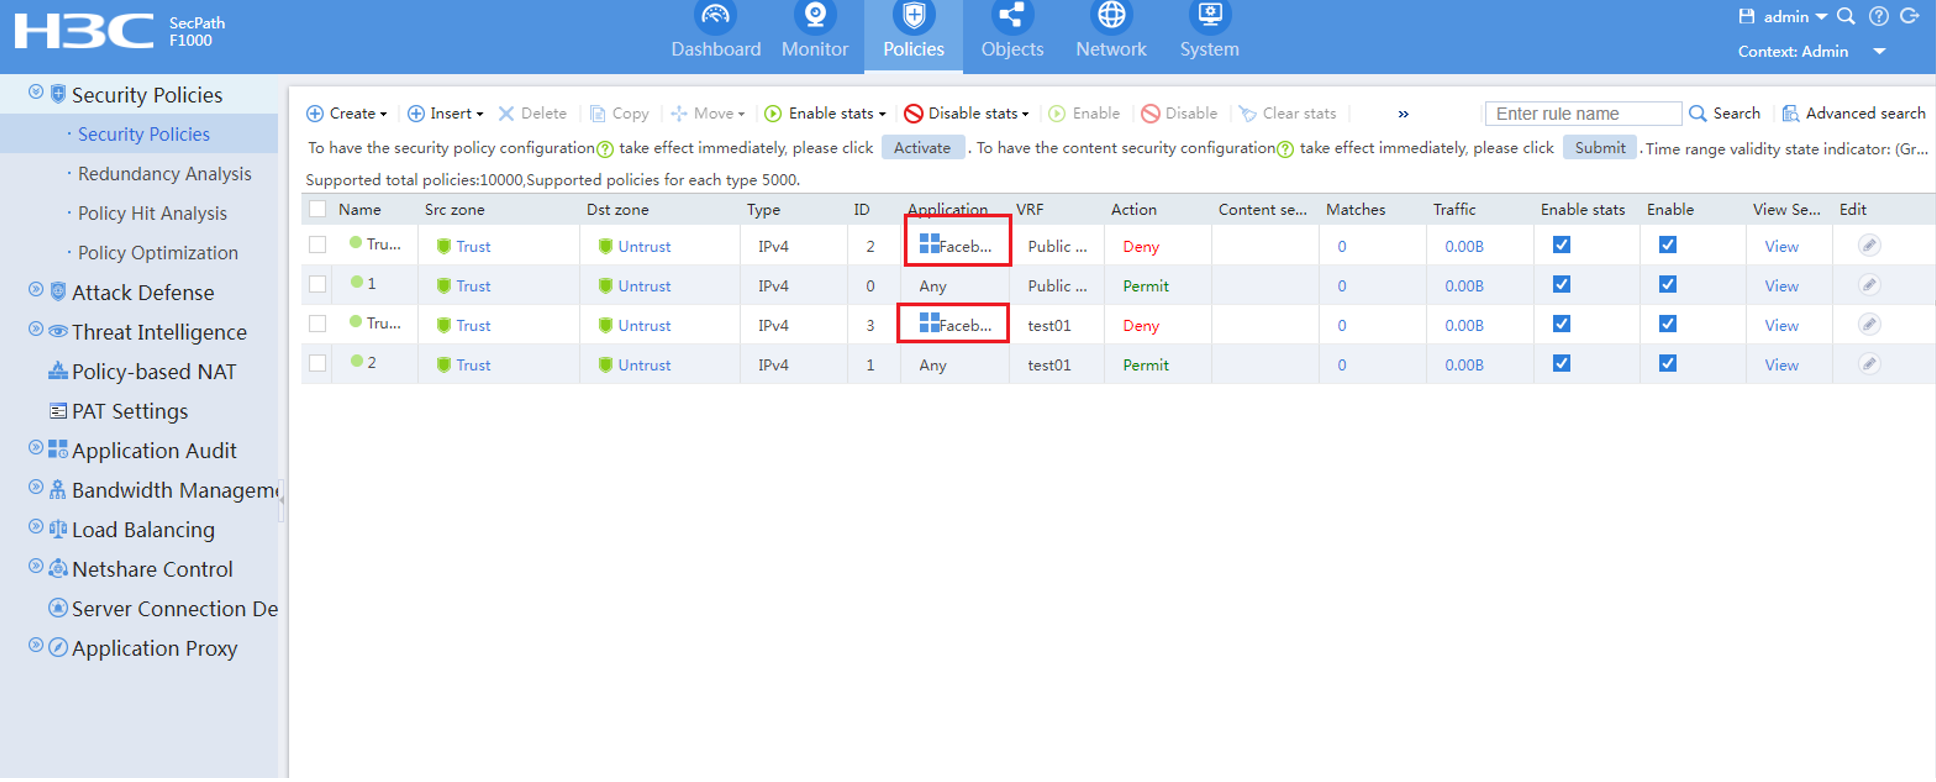1936x782 pixels.
Task: Toggle Enable checkbox for policy ID 2
Action: click(x=1668, y=245)
